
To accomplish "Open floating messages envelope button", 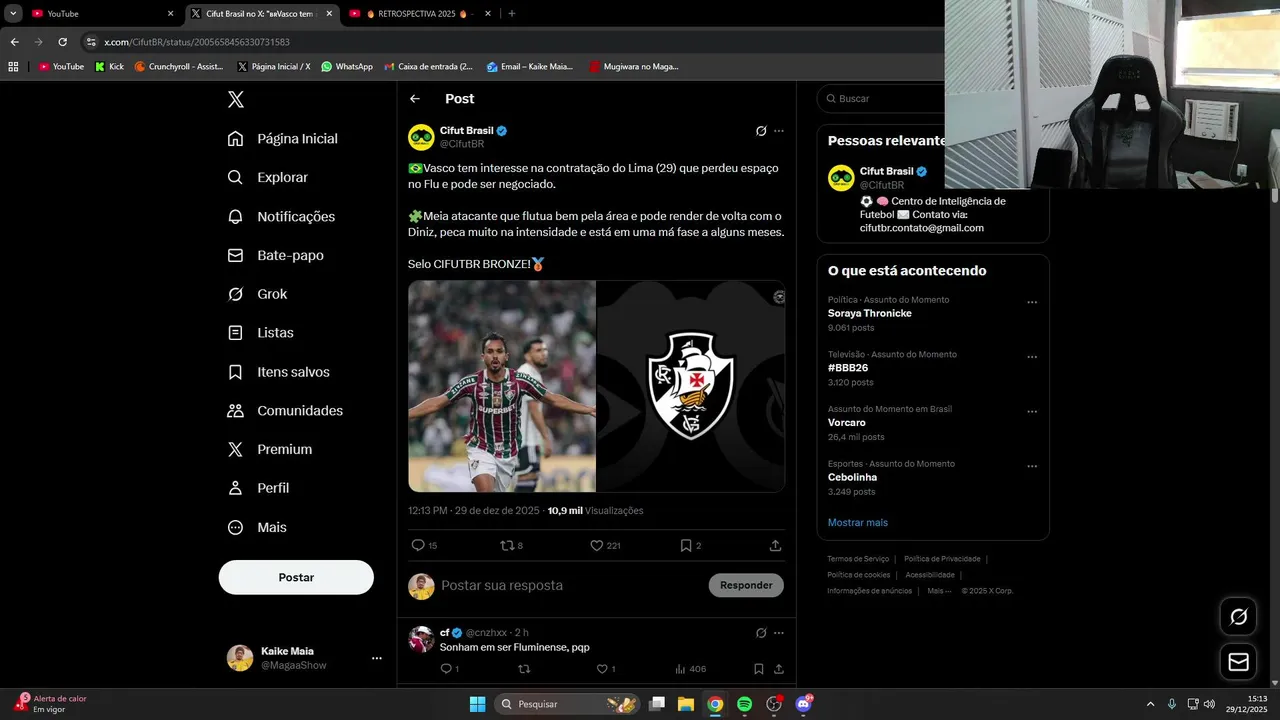I will point(1238,662).
